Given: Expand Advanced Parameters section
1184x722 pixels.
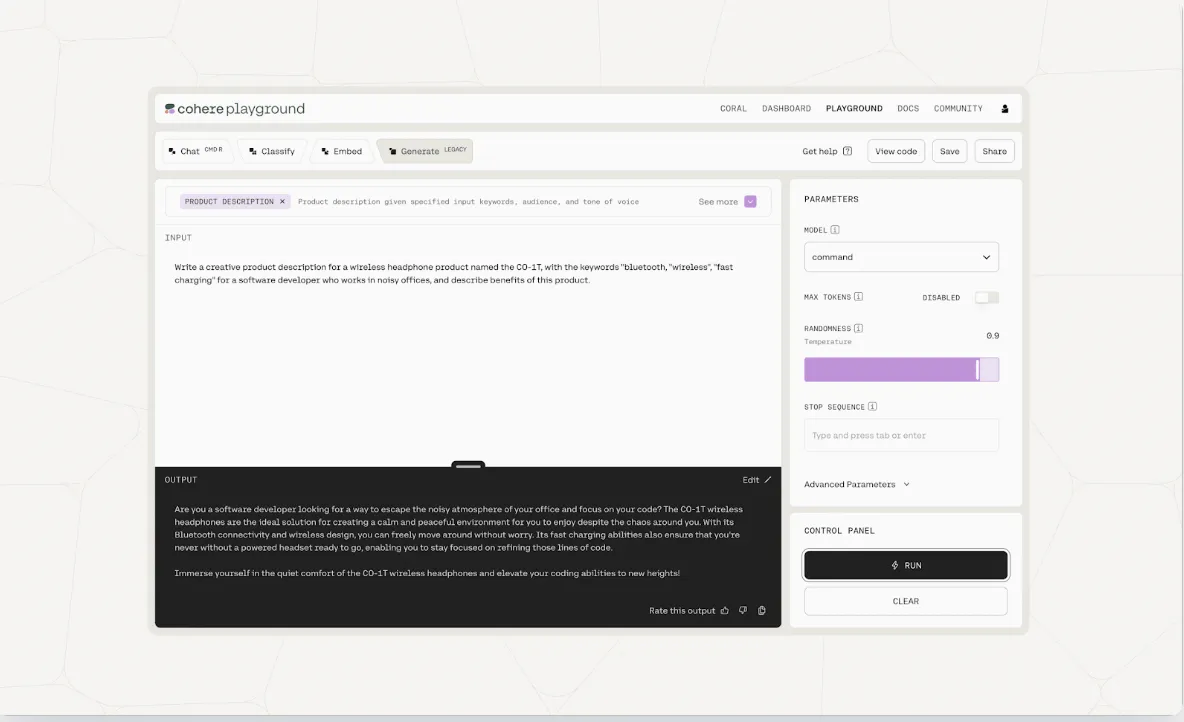Looking at the screenshot, I should 857,484.
